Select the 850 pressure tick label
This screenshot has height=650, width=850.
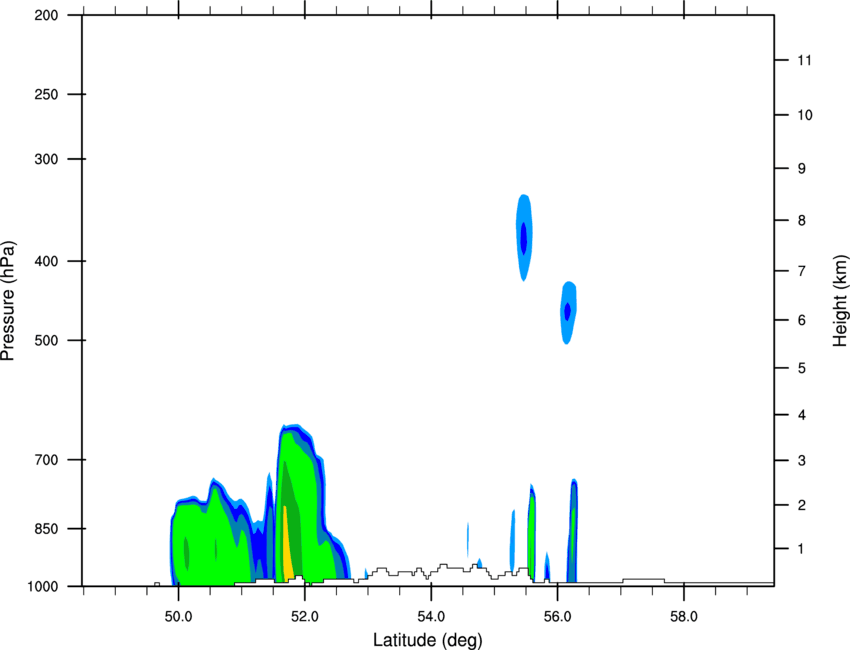coord(46,529)
